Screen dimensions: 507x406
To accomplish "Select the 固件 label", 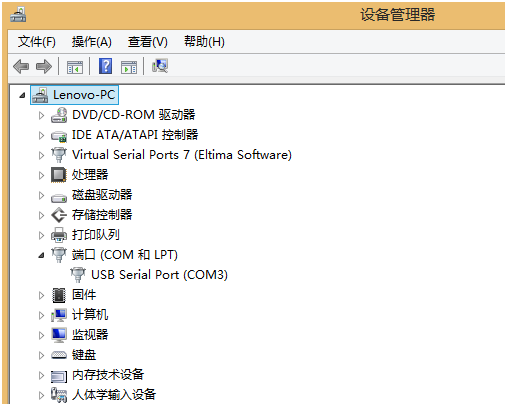I will tap(84, 295).
